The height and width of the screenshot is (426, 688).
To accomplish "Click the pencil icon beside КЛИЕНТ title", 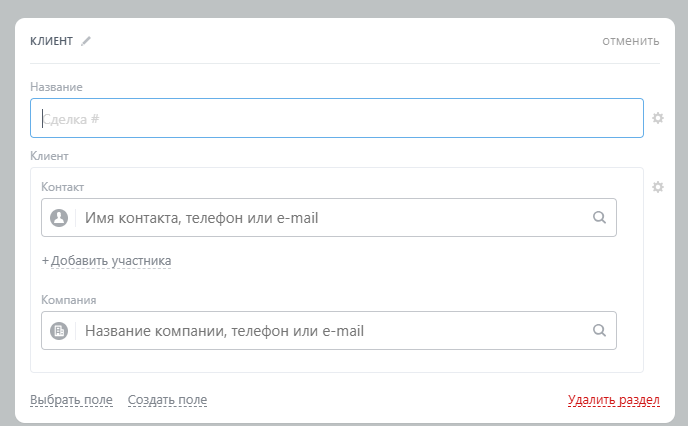I will [x=86, y=41].
